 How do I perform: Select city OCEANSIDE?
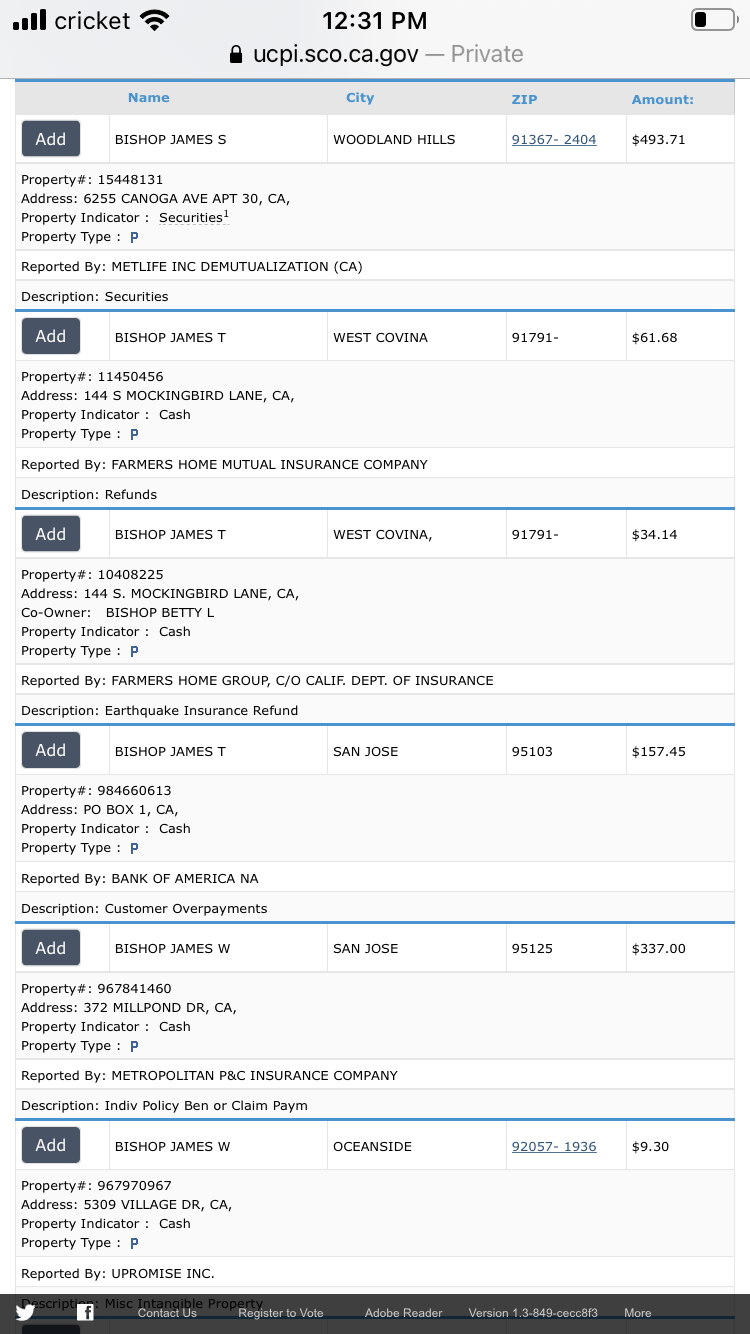coord(372,1147)
